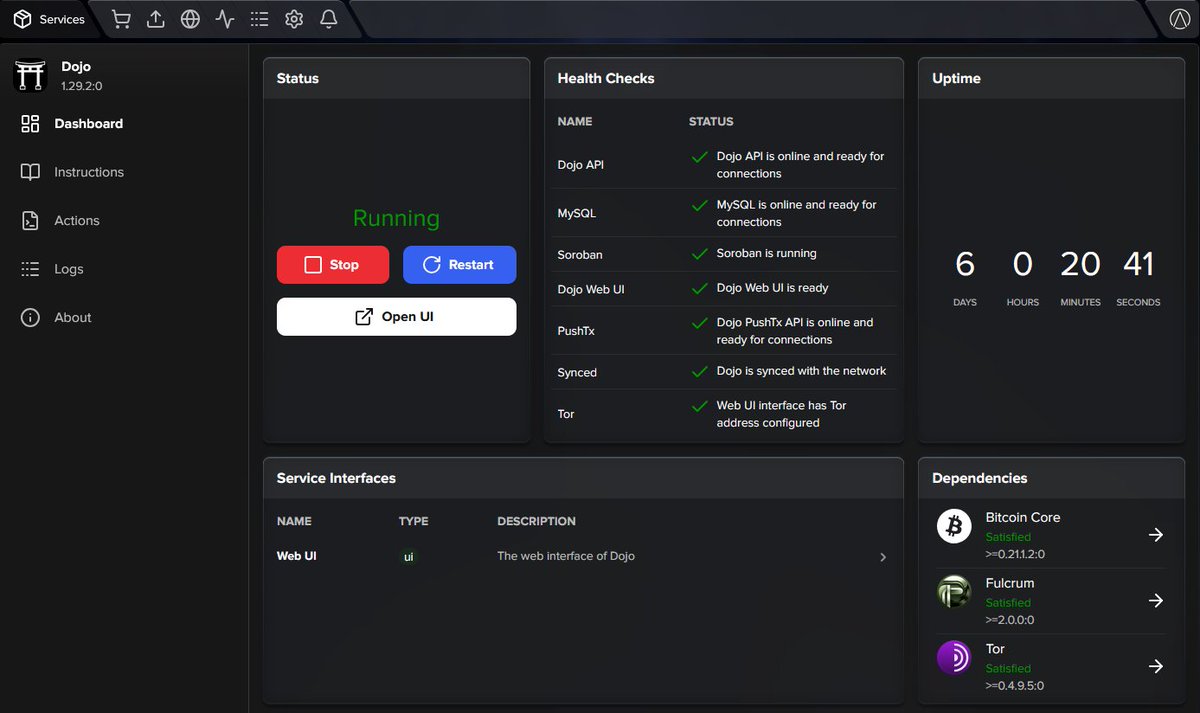Click the PushTx check mark icon

700,323
